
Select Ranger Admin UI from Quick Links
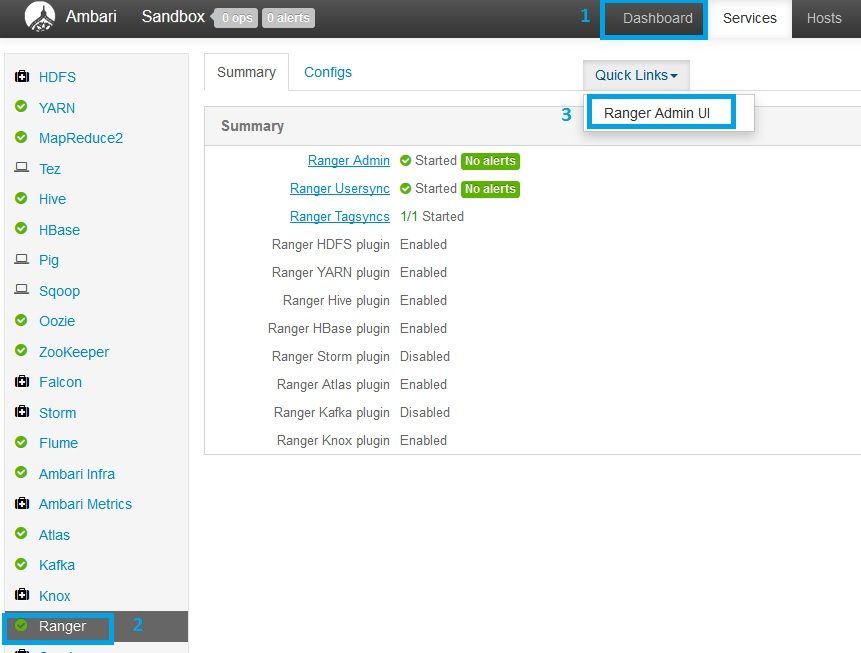[656, 113]
